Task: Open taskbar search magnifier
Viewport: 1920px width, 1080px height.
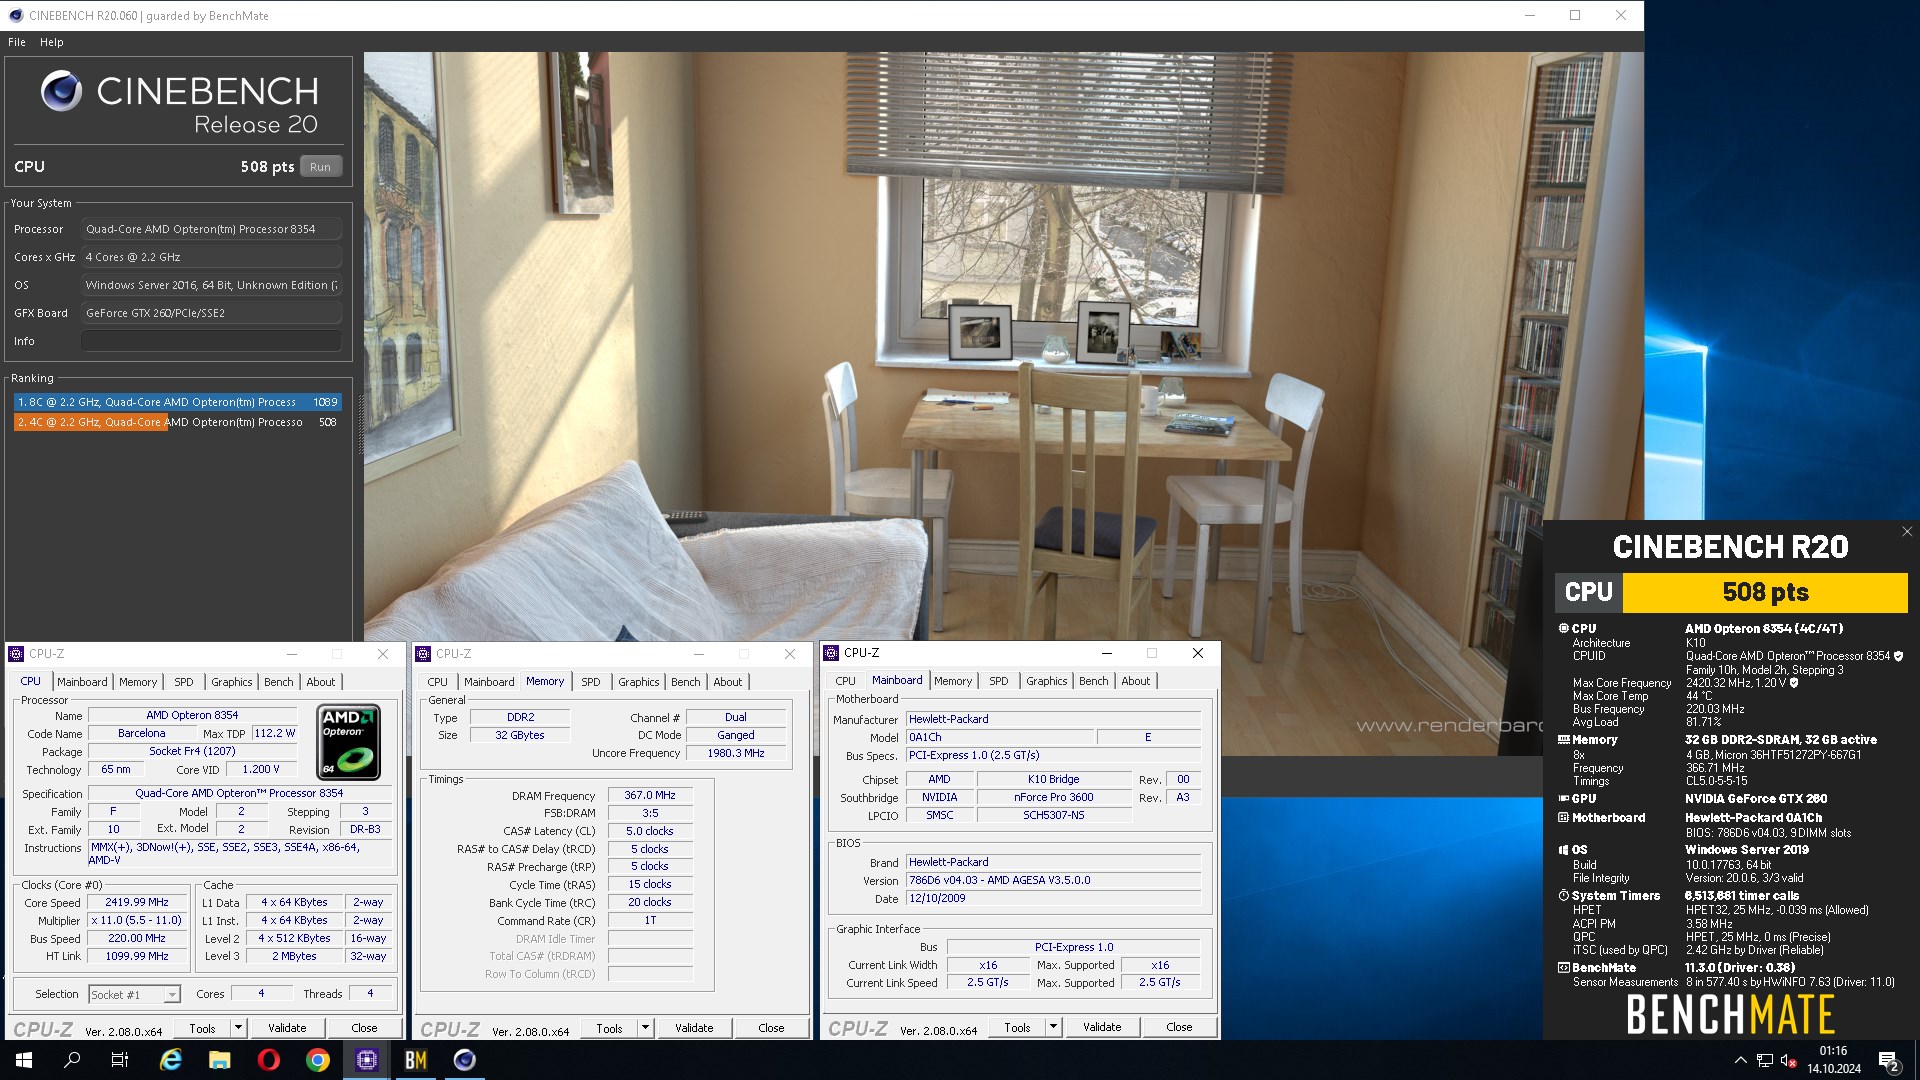Action: tap(72, 1060)
